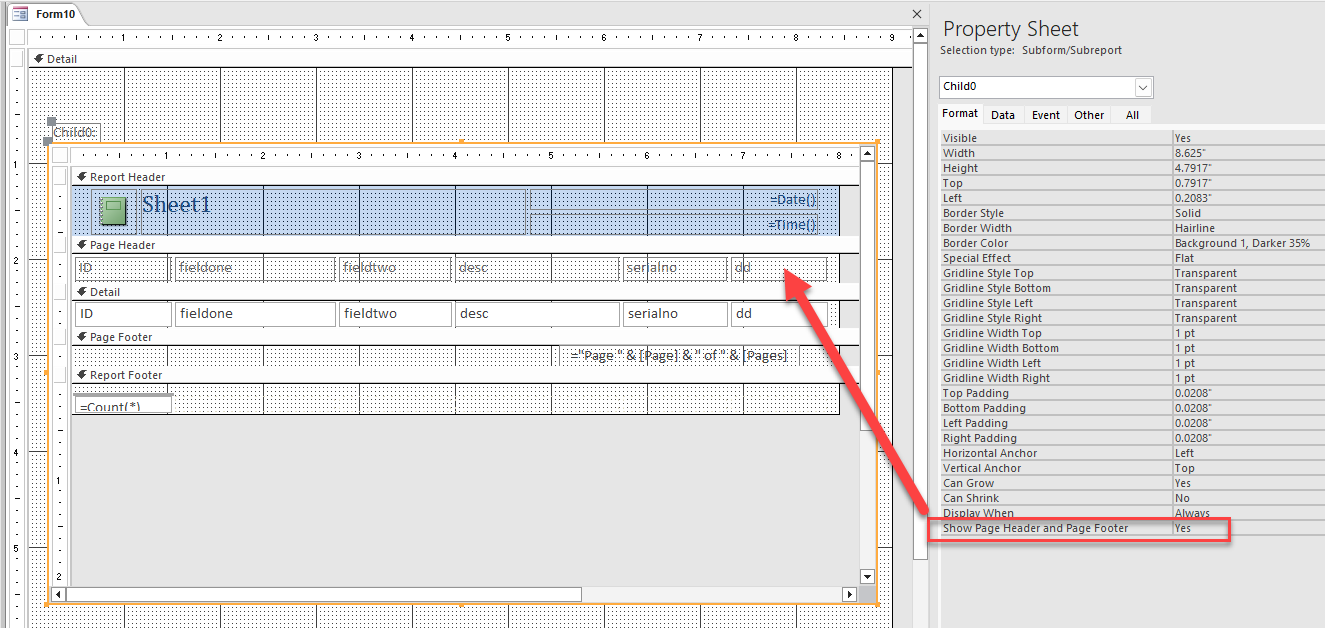Edit the Top Padding property value
Screen dimensions: 1325x628
click(1248, 393)
